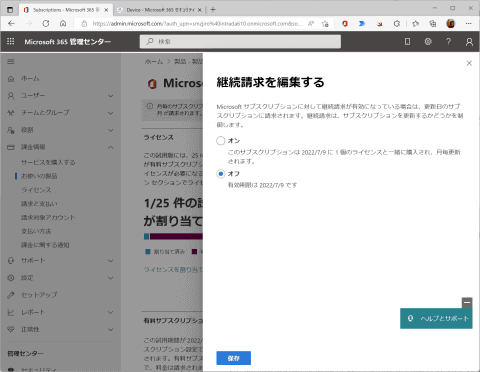Toggle the navigation hamburger menu
Image resolution: width=480 pixels, height=372 pixels.
pyautogui.click(x=11, y=61)
